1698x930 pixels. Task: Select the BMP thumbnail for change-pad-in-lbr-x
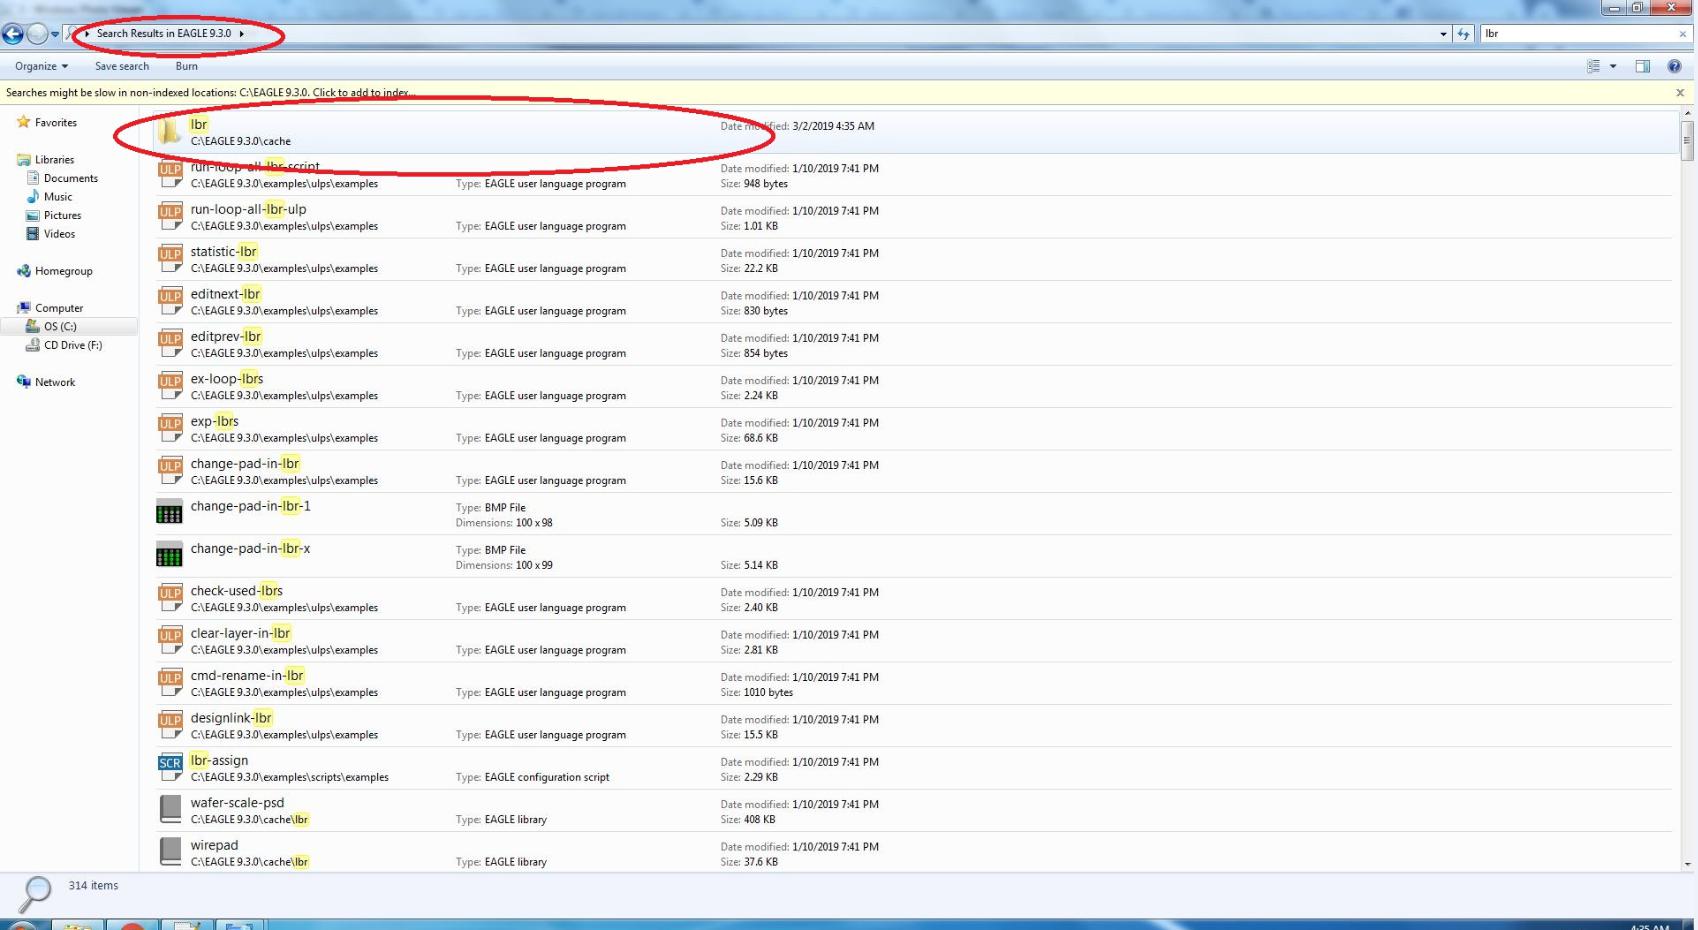tap(169, 554)
